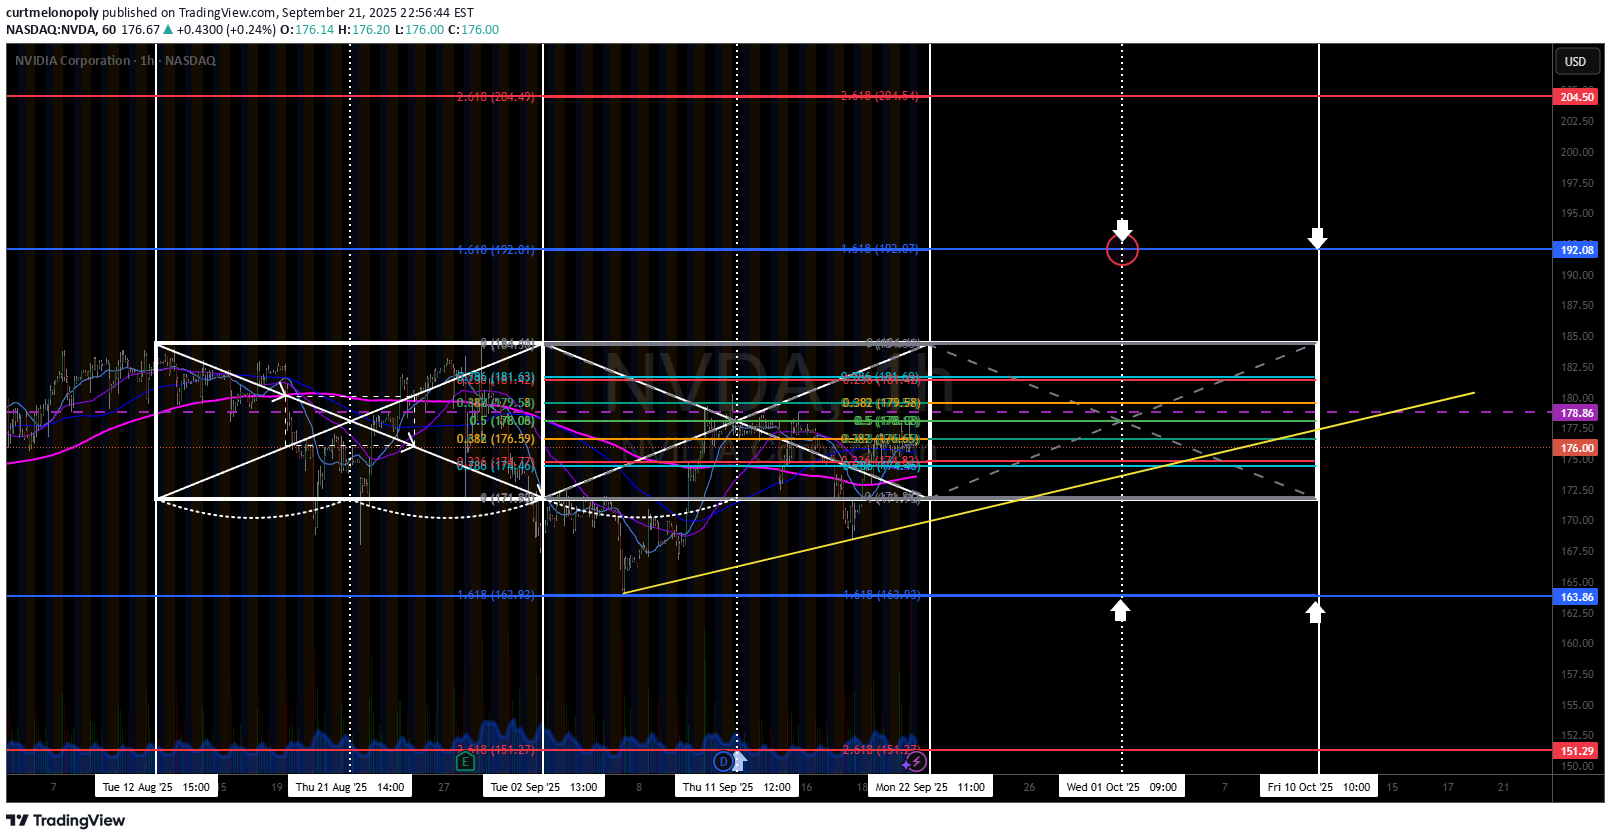Click the purple lightning bolt icon
The image size is (1611, 839).
[x=916, y=762]
